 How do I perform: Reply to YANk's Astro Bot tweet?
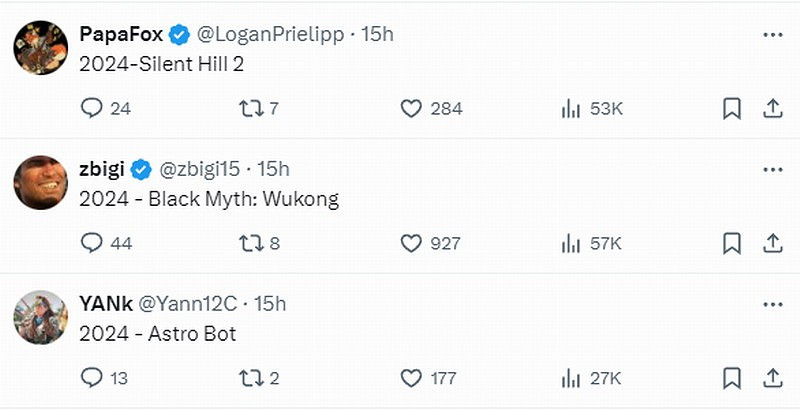92,378
